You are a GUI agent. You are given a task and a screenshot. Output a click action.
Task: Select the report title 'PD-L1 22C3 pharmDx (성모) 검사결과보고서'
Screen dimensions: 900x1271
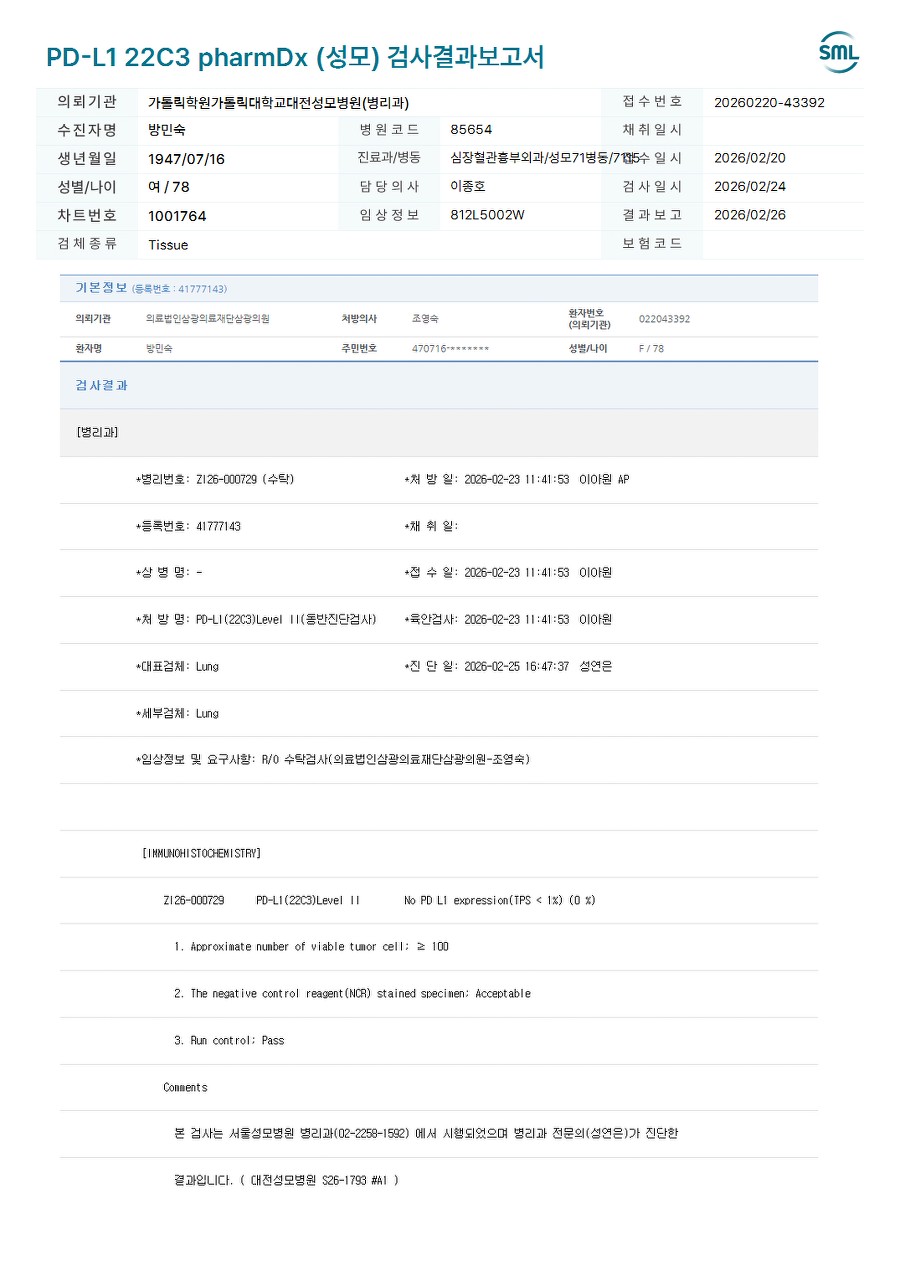(x=295, y=57)
